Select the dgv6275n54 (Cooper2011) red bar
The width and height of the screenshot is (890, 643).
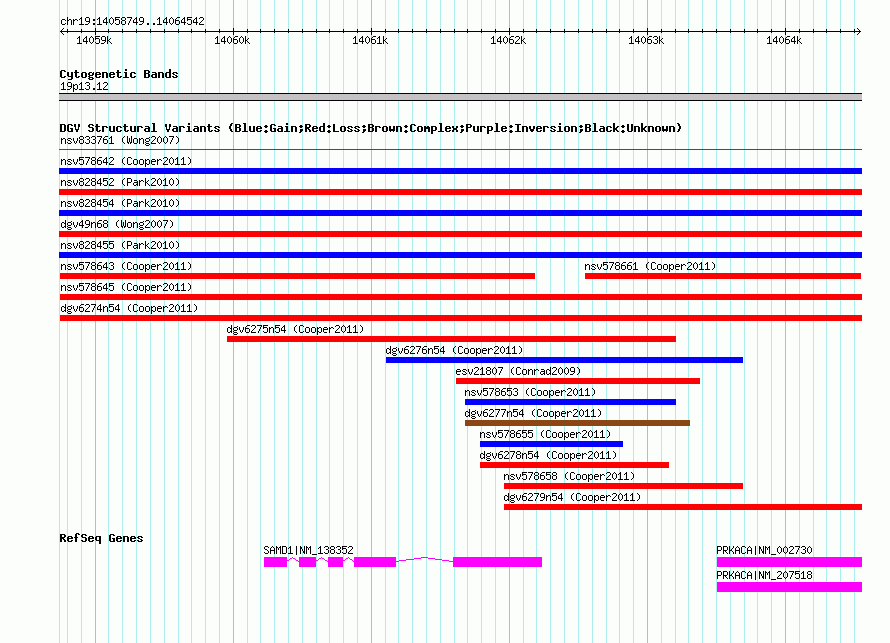click(451, 339)
